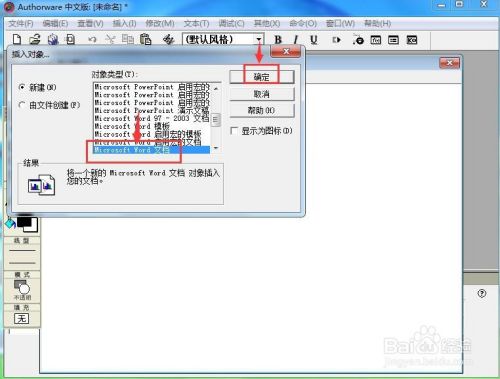500x379 pixels.
Task: Open the 文件(F) menu
Action: (x=21, y=24)
